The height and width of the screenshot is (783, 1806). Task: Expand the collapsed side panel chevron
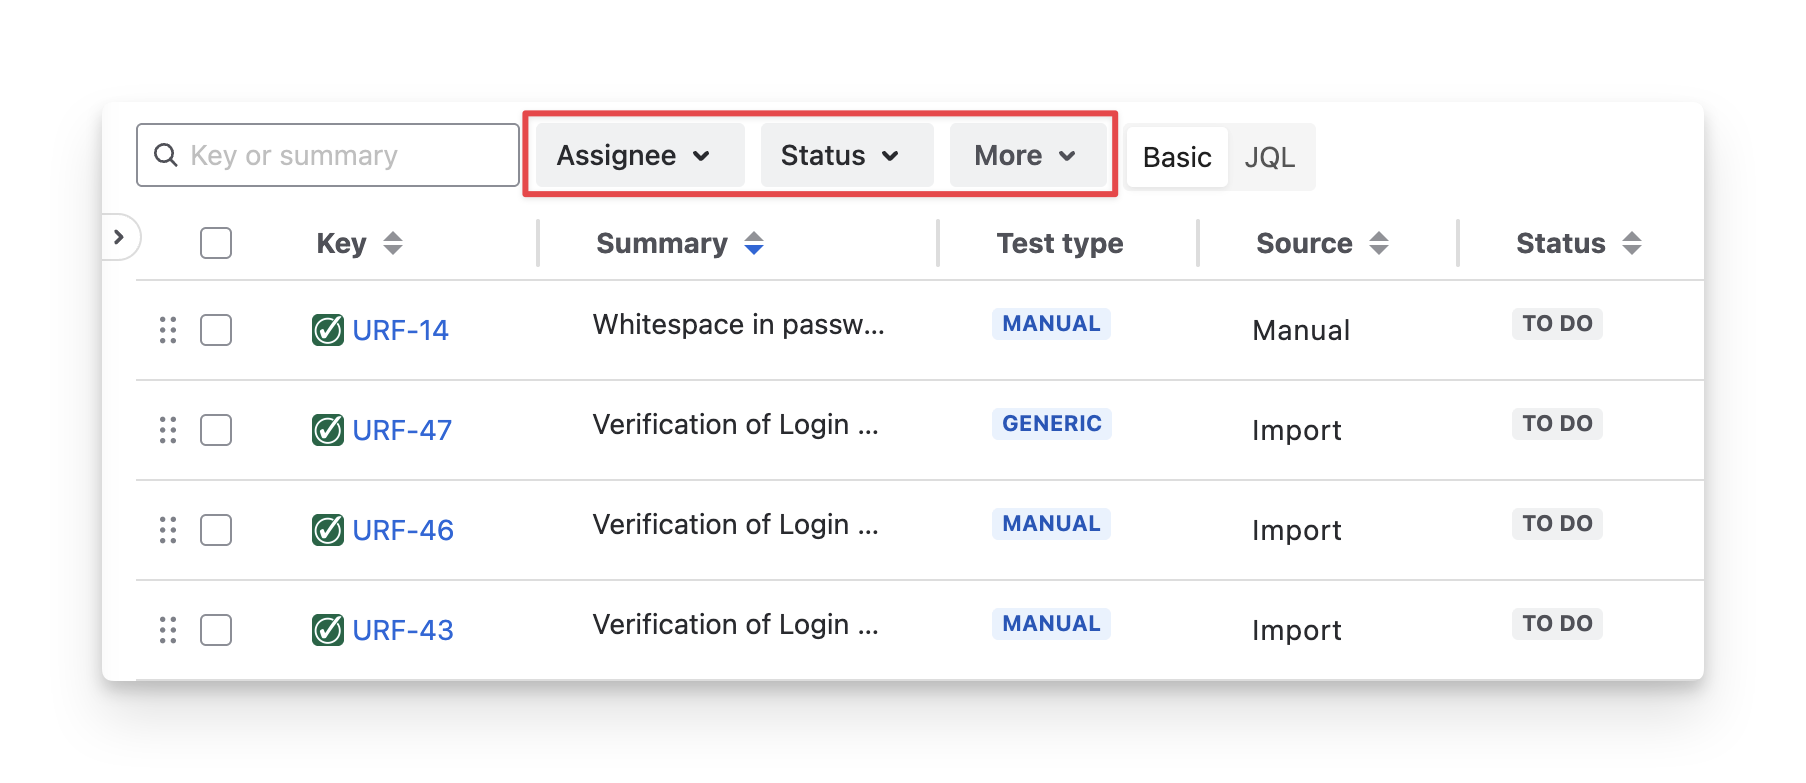pyautogui.click(x=119, y=237)
